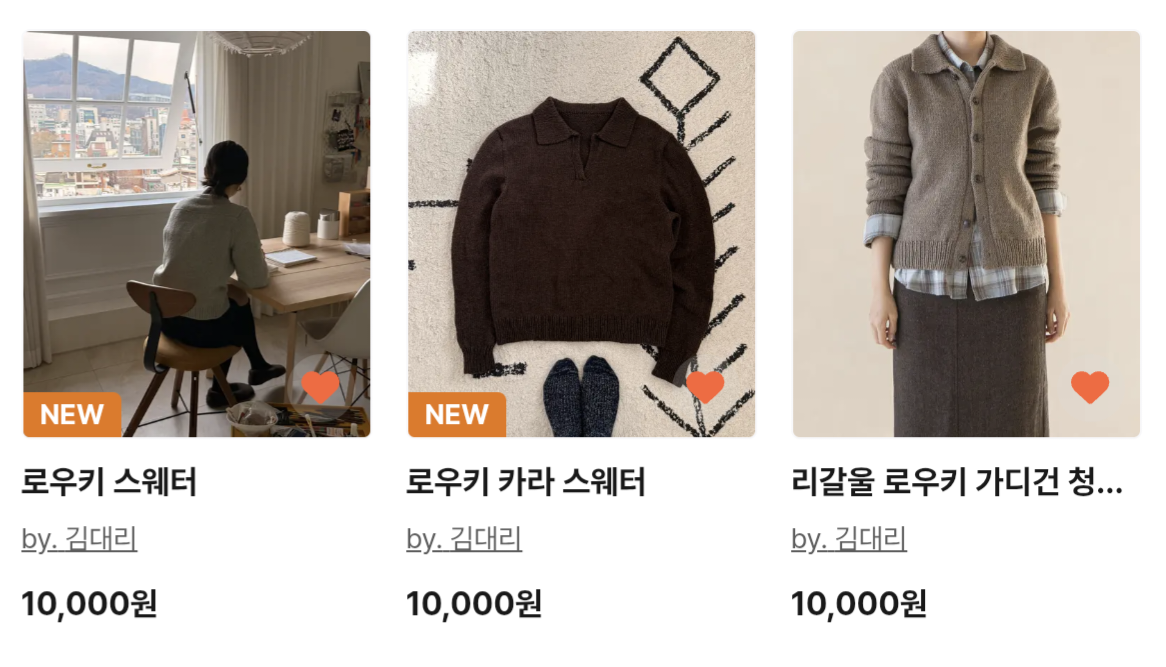Open the gray cardigan product photo
The image size is (1166, 667).
(966, 233)
